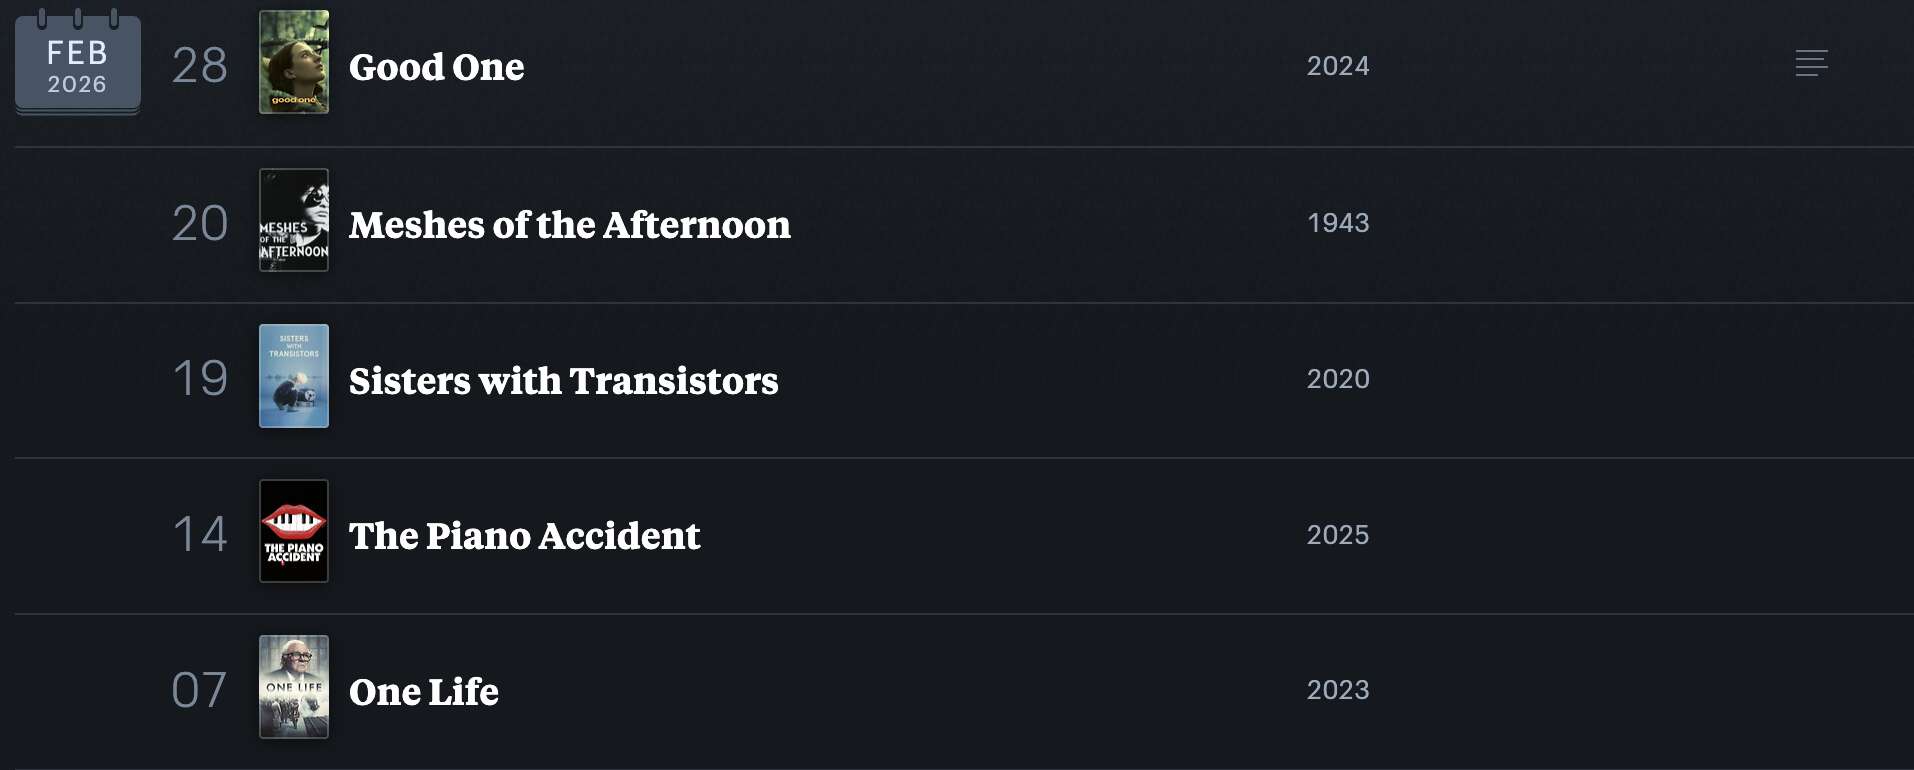Screen dimensions: 1914x770
Task: Click the Meshes of the Afternoon poster
Action: (x=294, y=220)
